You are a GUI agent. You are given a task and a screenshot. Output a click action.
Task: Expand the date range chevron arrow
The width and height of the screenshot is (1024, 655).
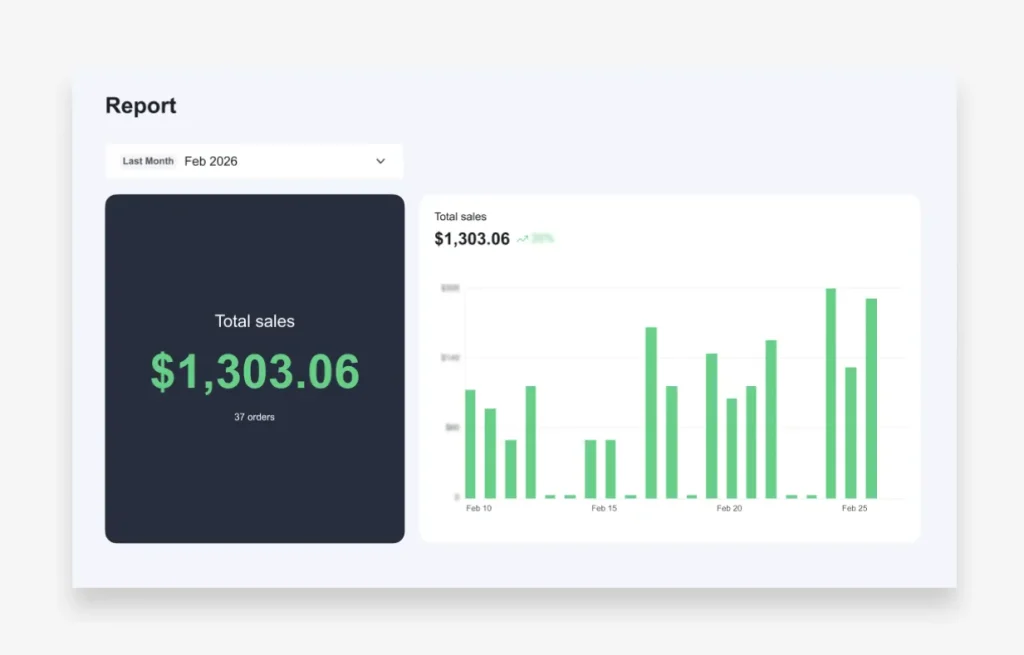(380, 161)
